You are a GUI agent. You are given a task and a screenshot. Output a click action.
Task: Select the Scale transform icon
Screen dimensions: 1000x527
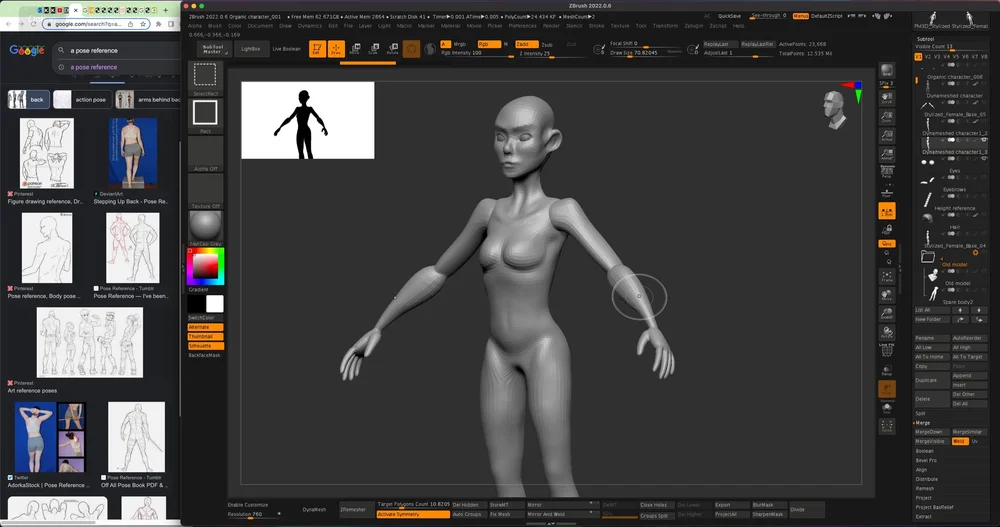pos(374,49)
